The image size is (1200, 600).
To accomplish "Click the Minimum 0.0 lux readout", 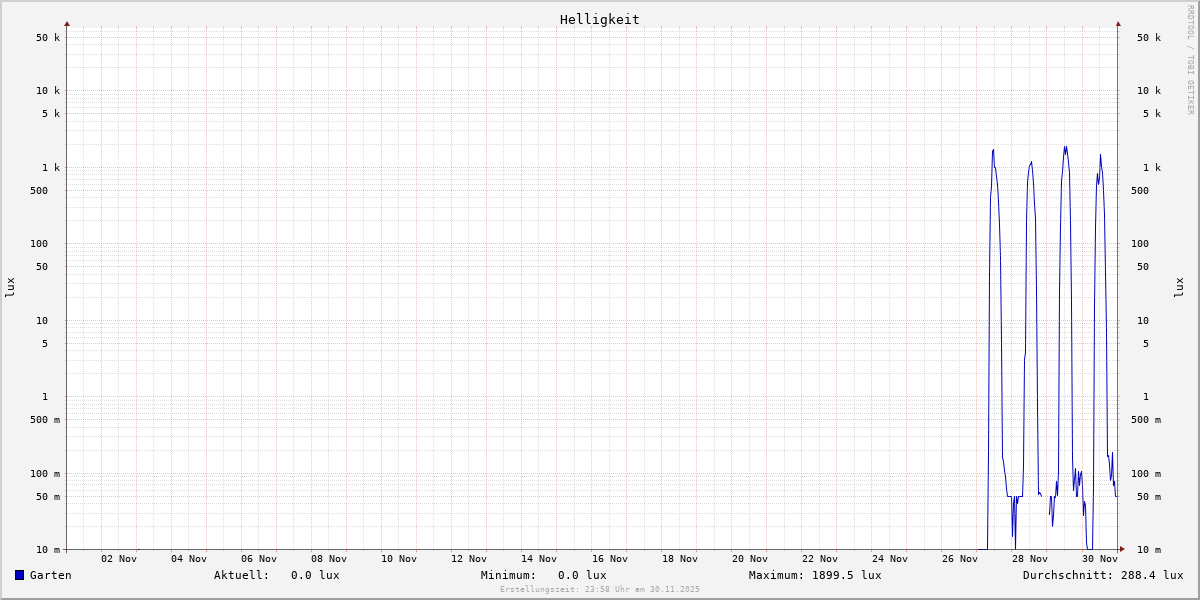I will [x=543, y=575].
